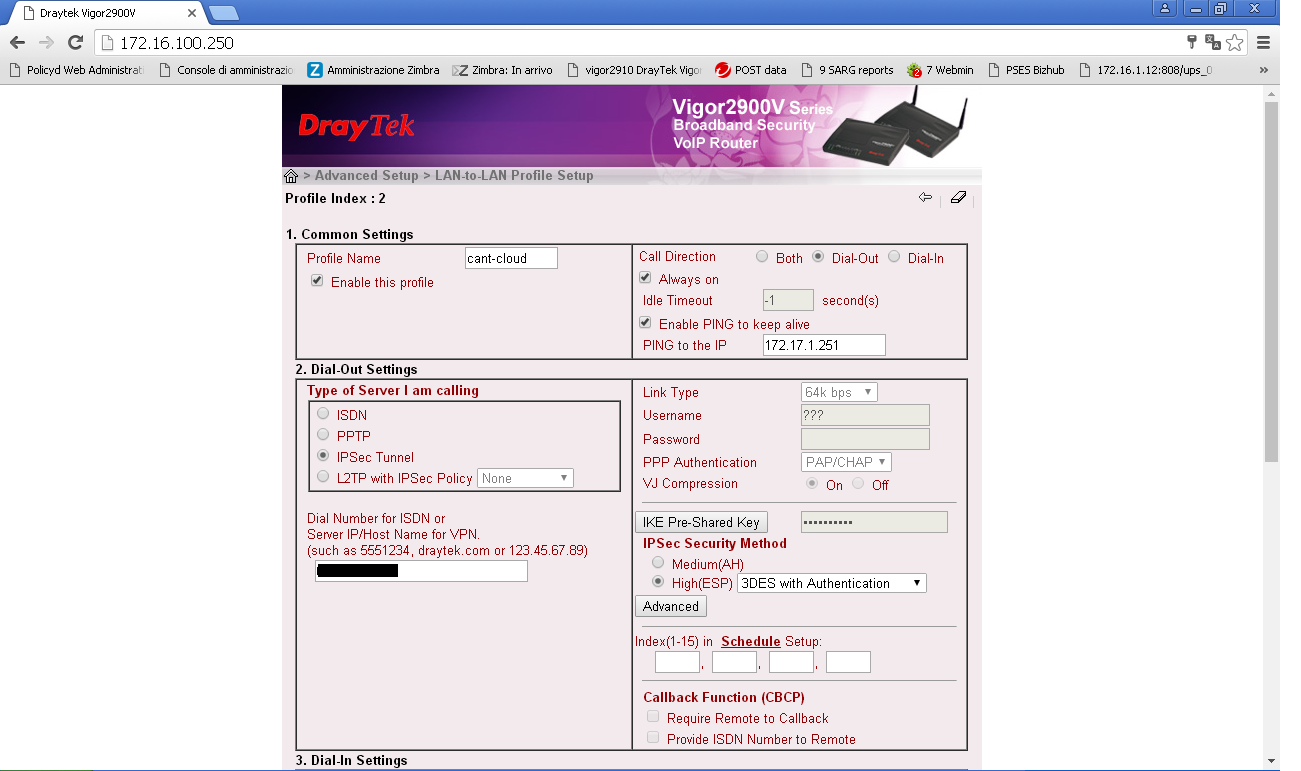Click the eraser clear-profile icon
Screen dimensions: 1301x771
click(957, 198)
